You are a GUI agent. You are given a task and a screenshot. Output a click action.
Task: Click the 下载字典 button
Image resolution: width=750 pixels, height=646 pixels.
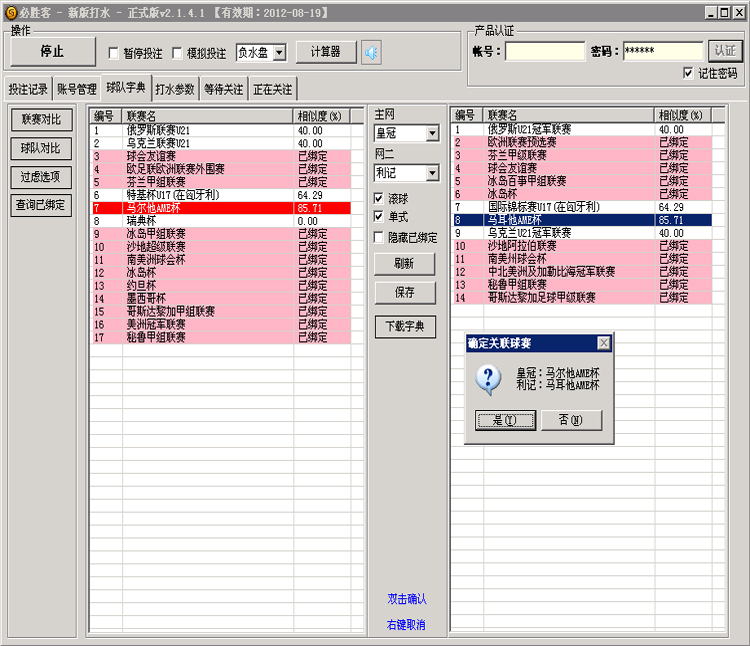point(405,326)
